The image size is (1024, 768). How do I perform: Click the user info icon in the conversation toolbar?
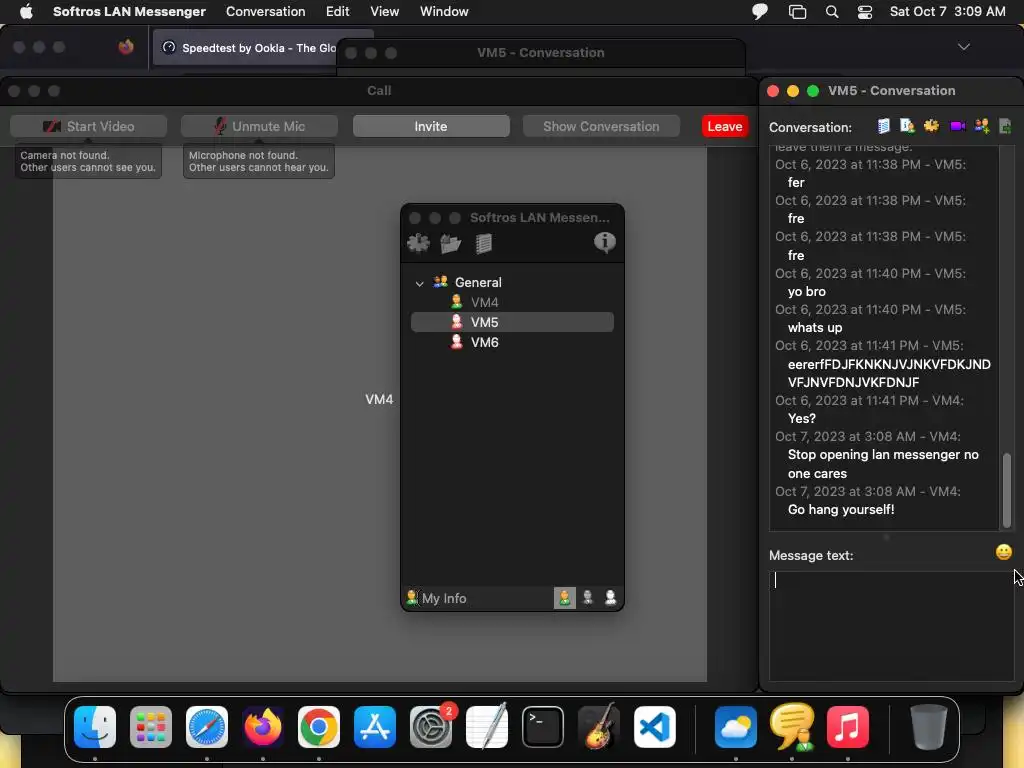(907, 126)
